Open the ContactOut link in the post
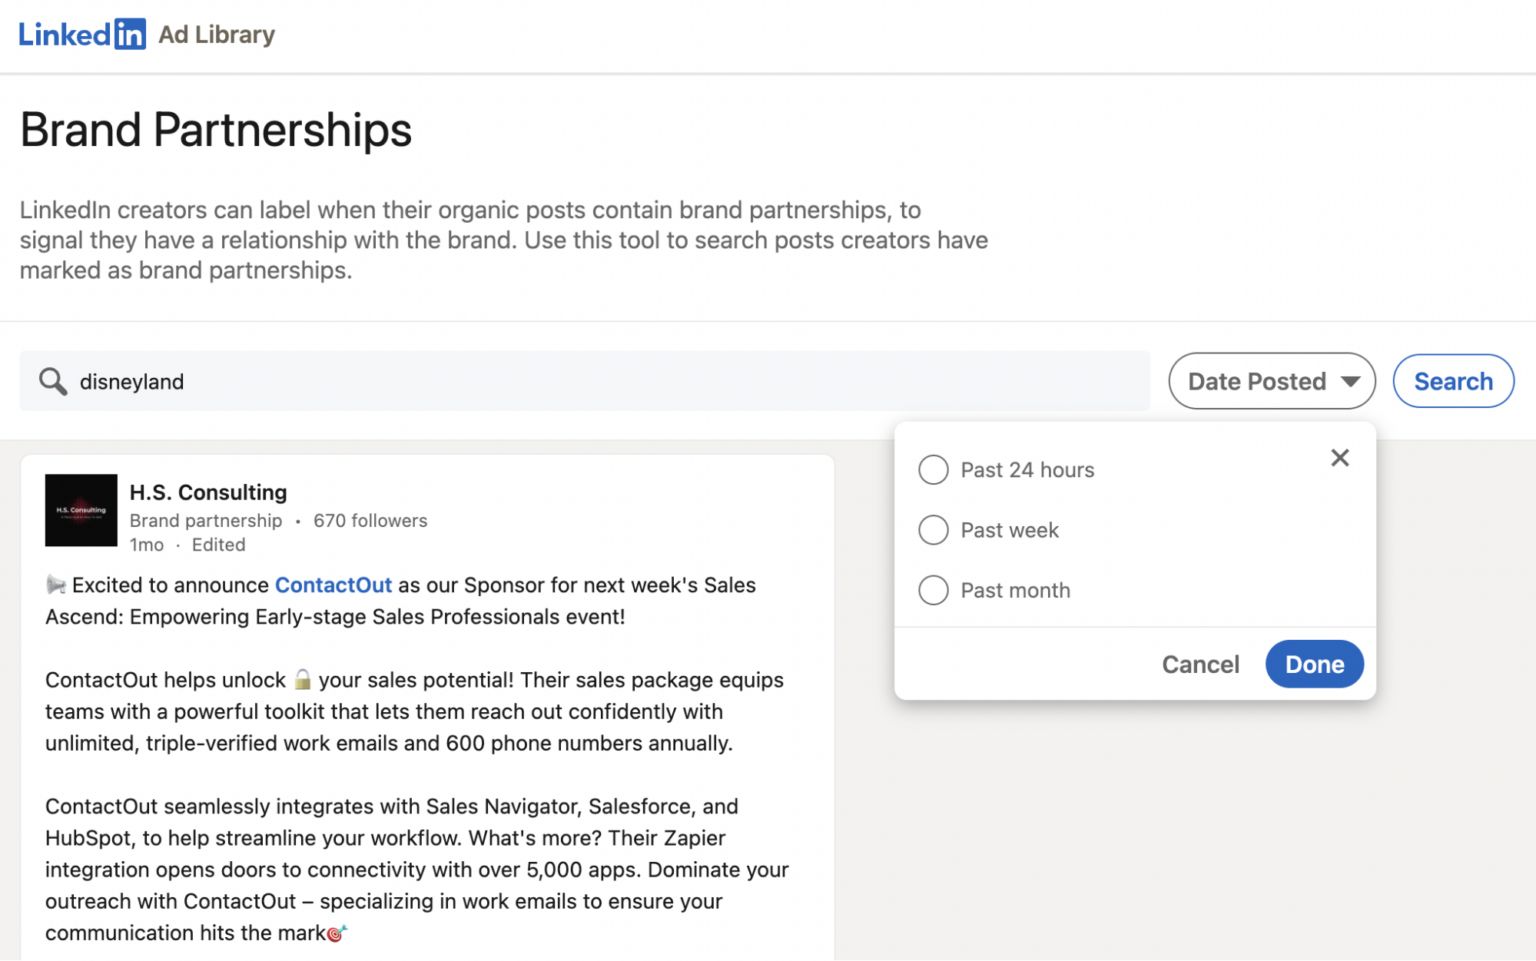 coord(333,585)
